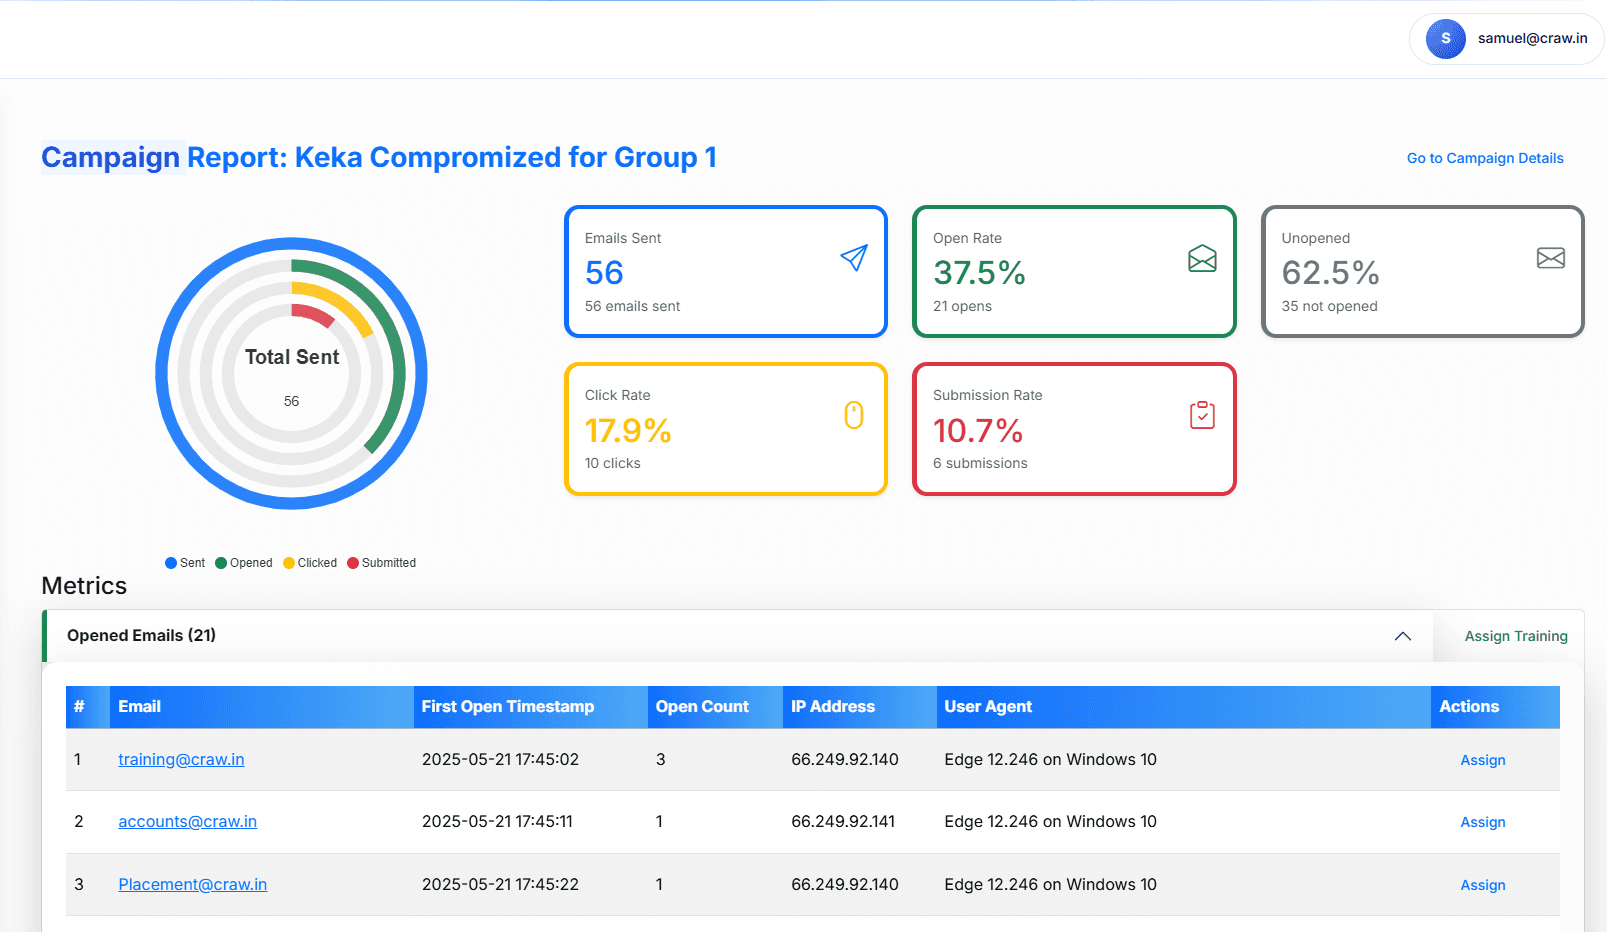Open the training@craw.in email link
Image resolution: width=1607 pixels, height=932 pixels.
(x=181, y=759)
